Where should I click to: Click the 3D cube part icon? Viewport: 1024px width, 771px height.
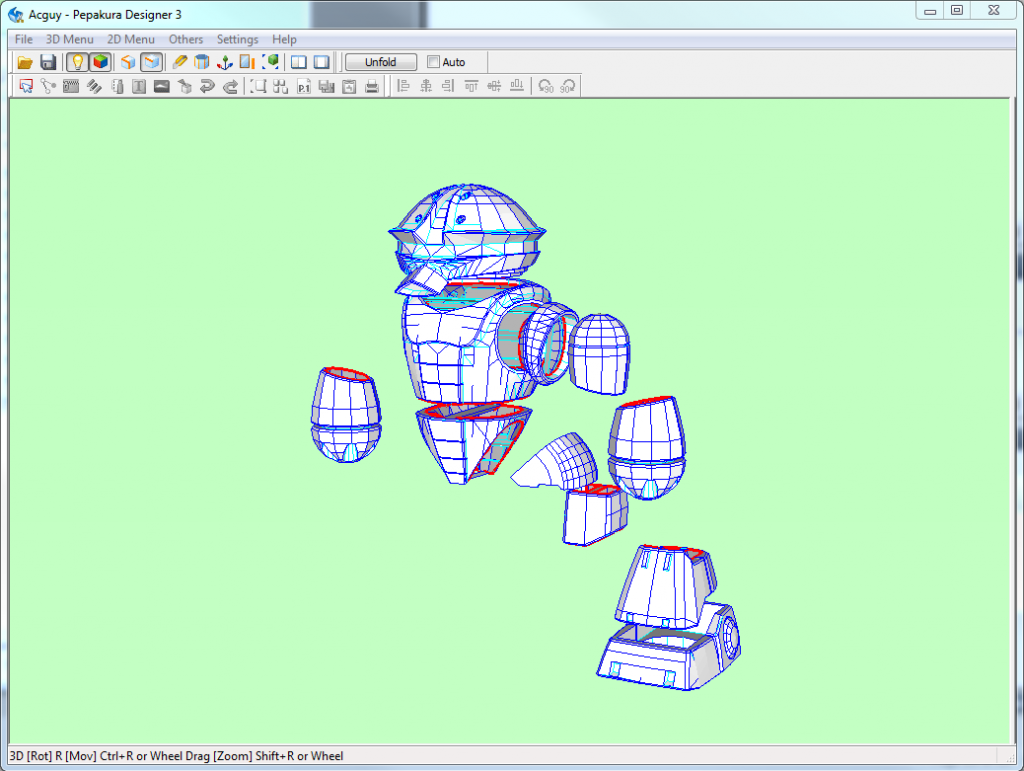click(x=185, y=86)
